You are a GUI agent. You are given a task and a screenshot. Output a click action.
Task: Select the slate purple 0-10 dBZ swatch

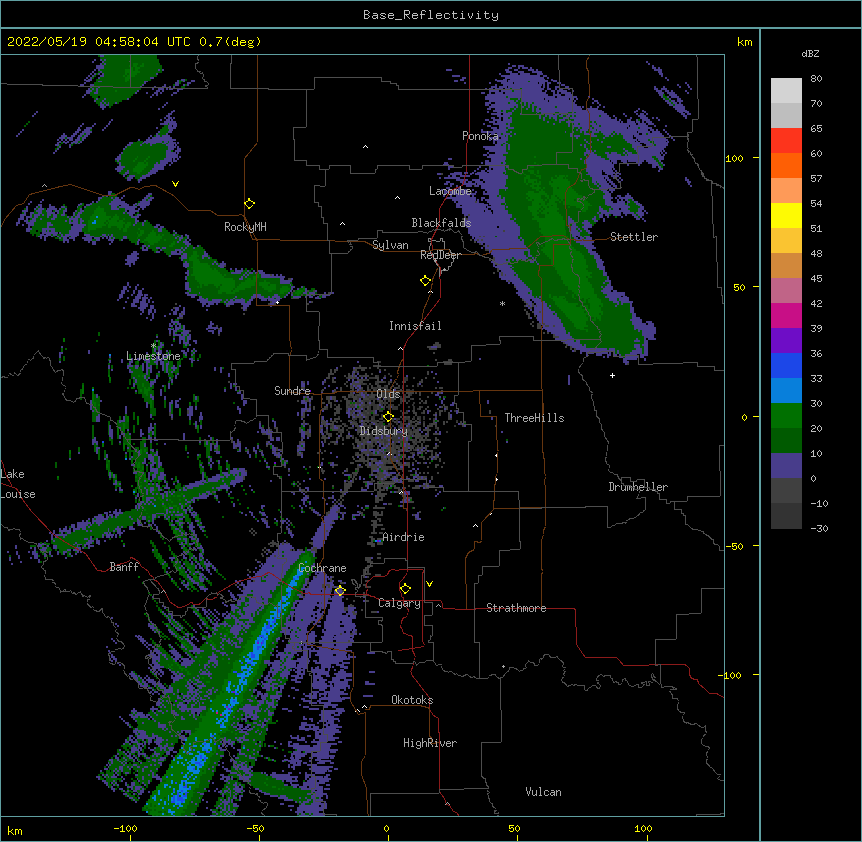pyautogui.click(x=786, y=466)
